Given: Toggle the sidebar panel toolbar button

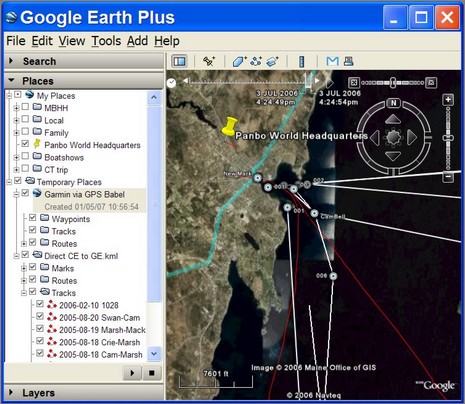Looking at the screenshot, I should click(x=180, y=61).
